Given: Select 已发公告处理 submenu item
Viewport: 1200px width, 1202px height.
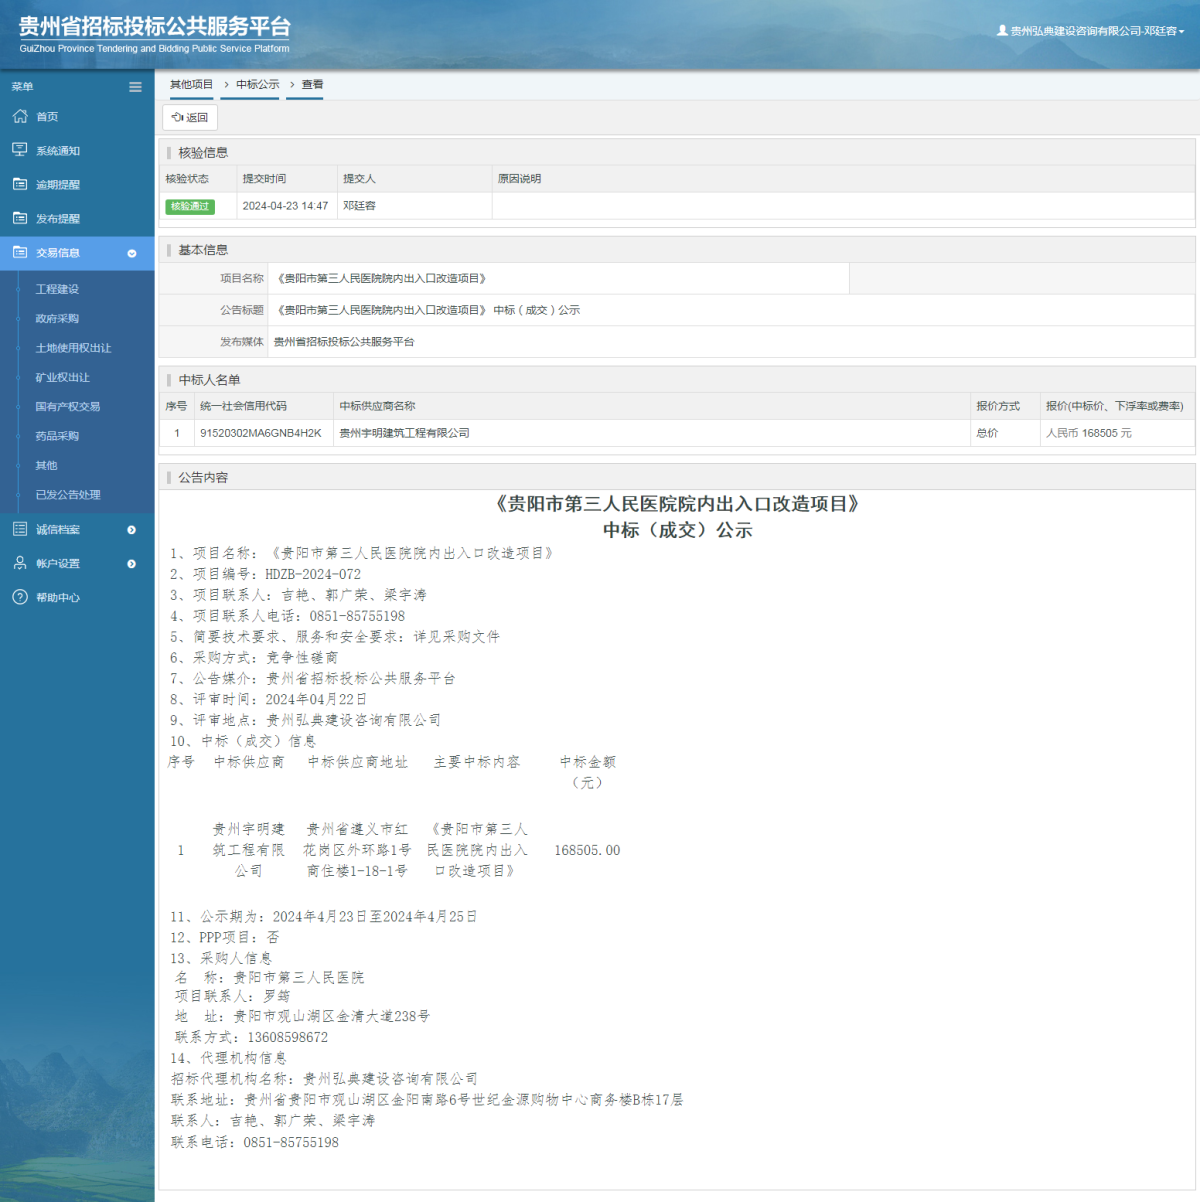Looking at the screenshot, I should point(68,495).
